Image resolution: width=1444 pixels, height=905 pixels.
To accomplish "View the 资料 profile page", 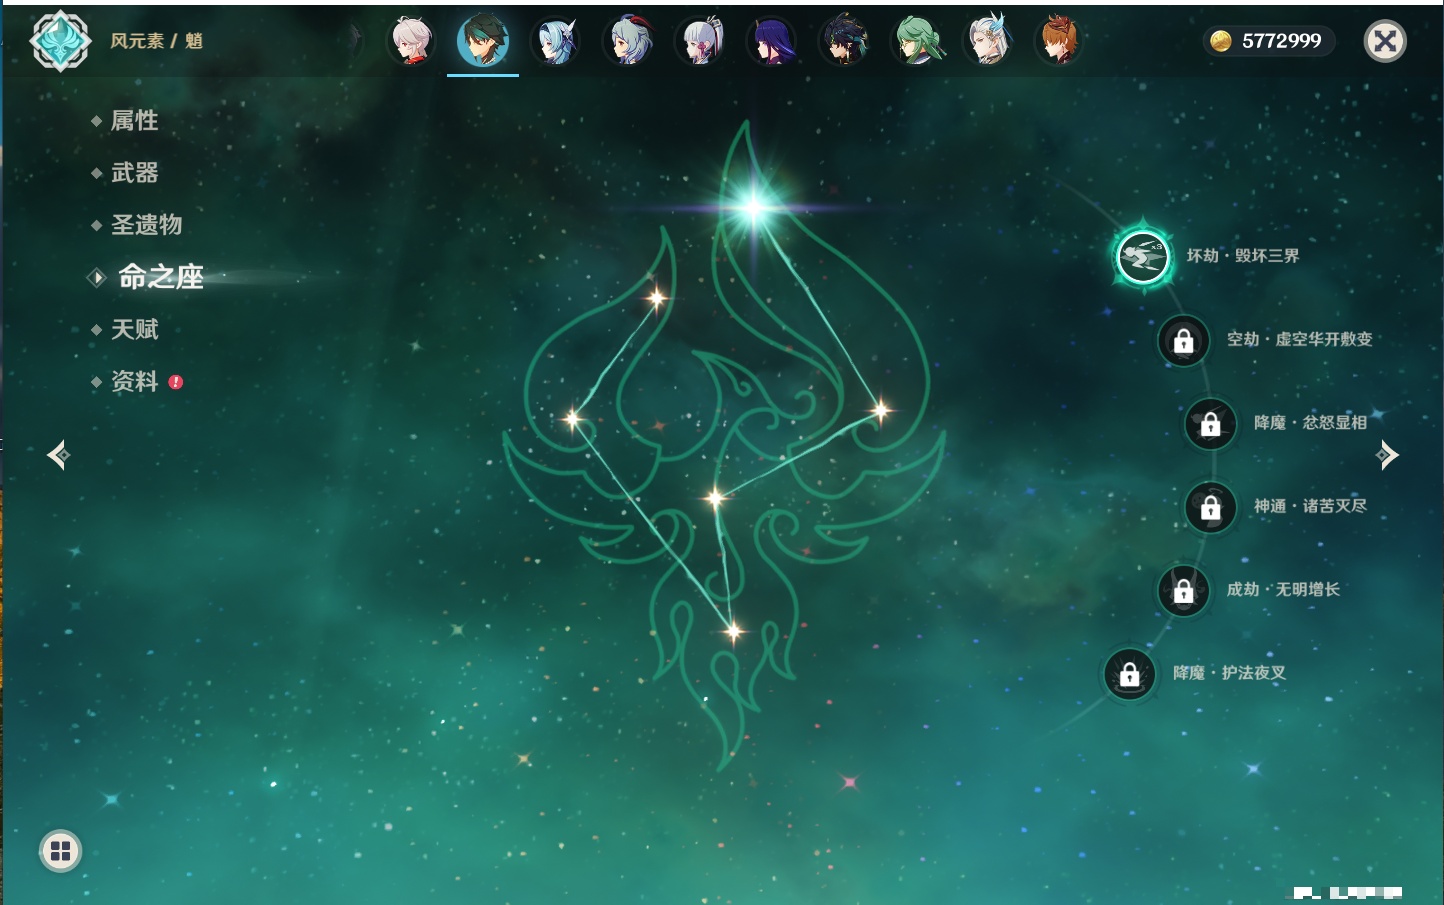I will coord(134,381).
